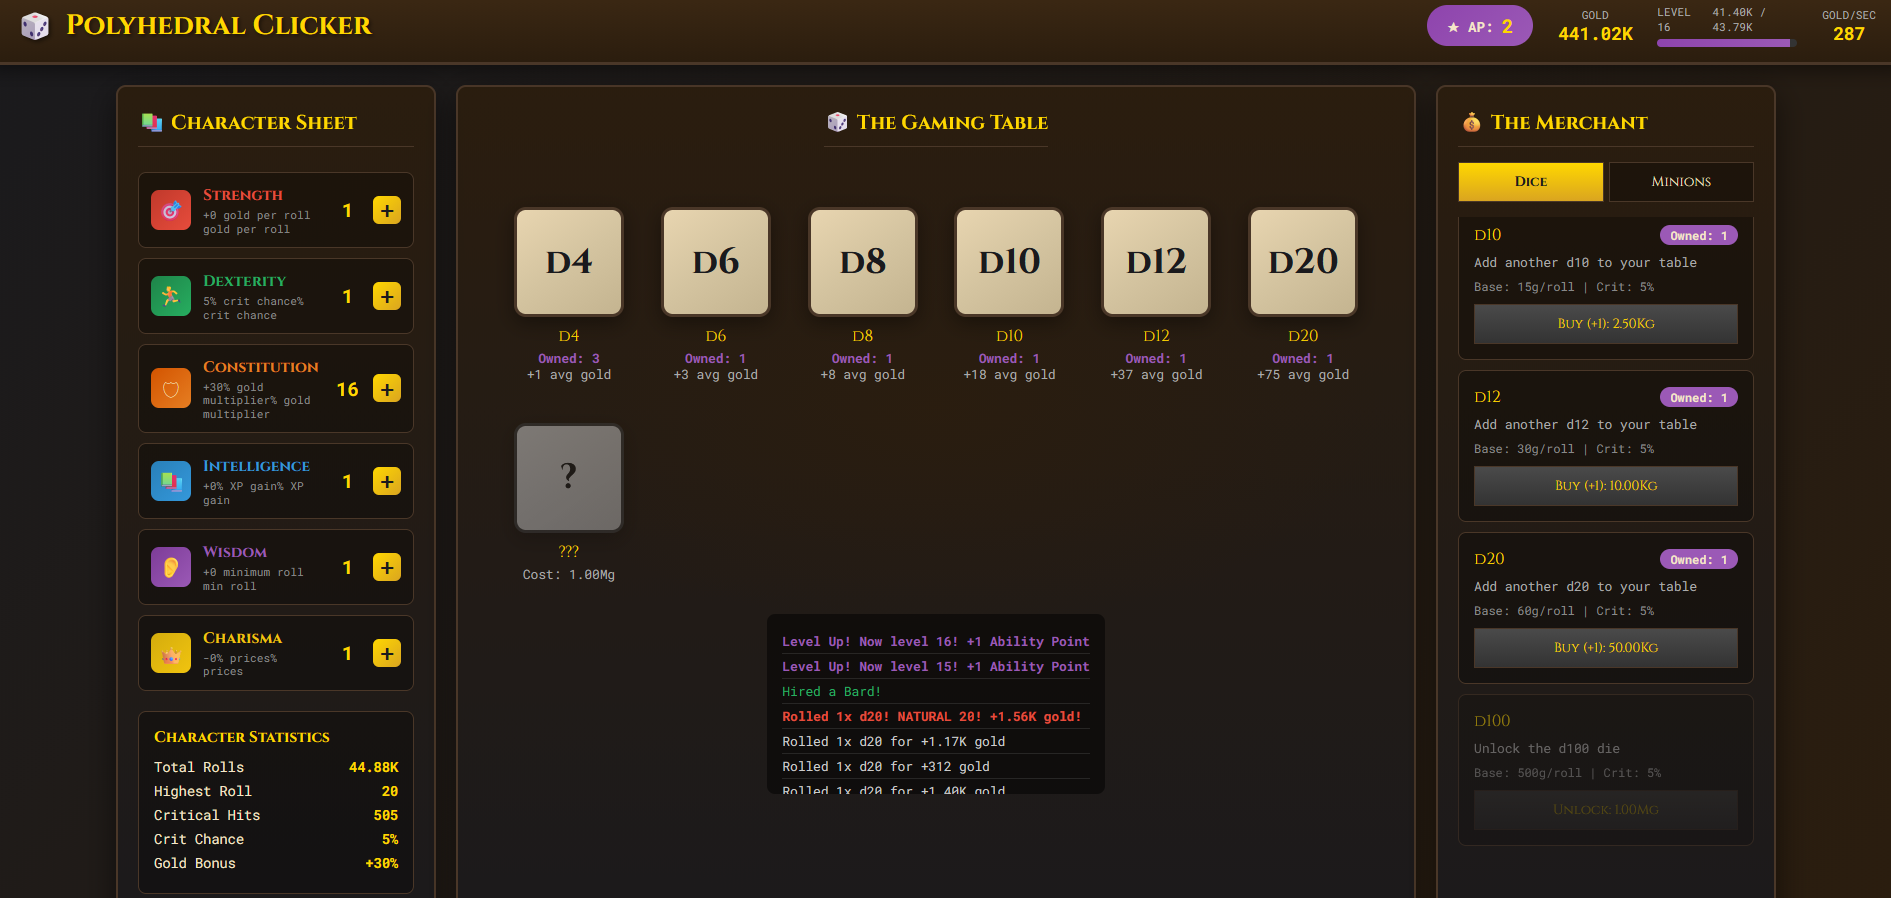
Task: Click the Gold 441.02K counter
Action: (1595, 27)
